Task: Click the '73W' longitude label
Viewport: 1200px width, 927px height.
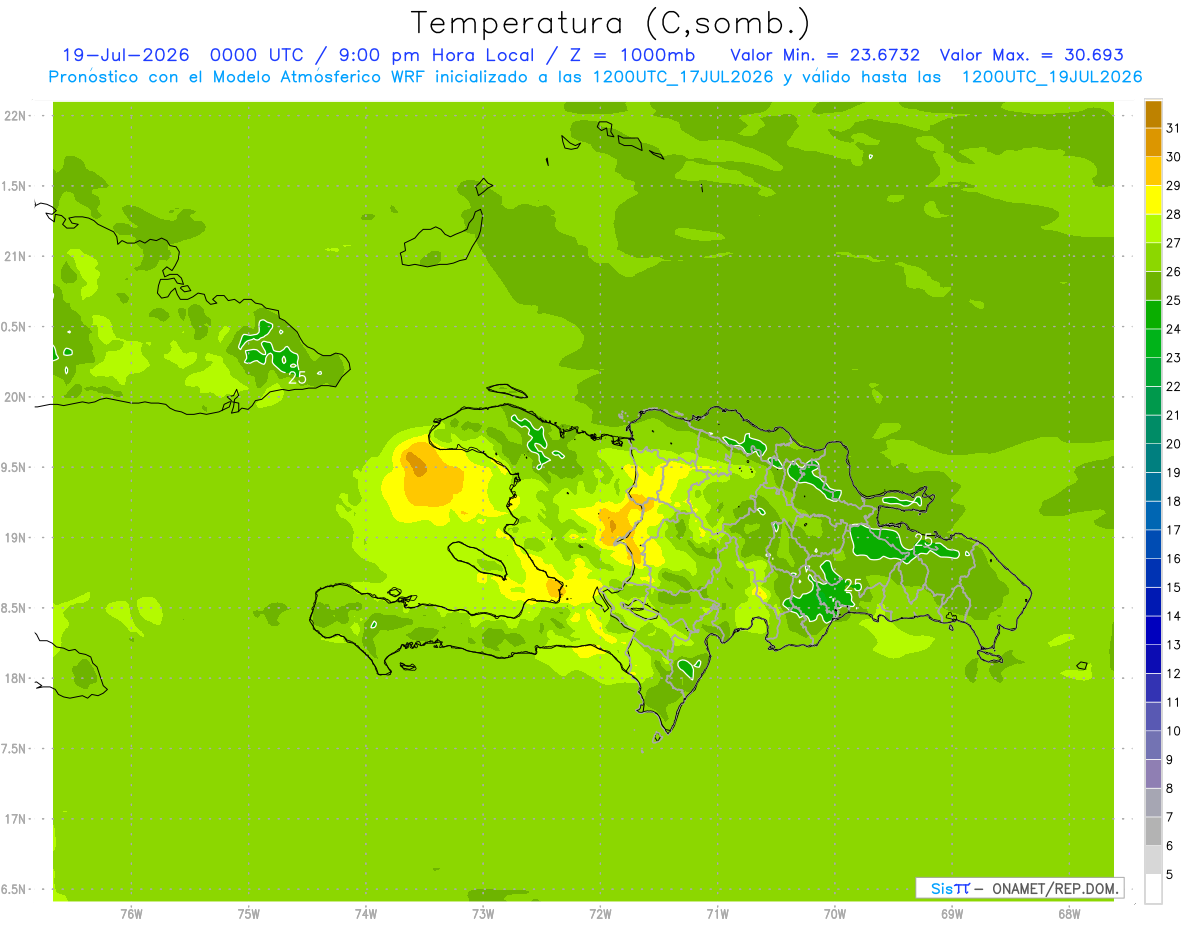Action: coord(483,914)
